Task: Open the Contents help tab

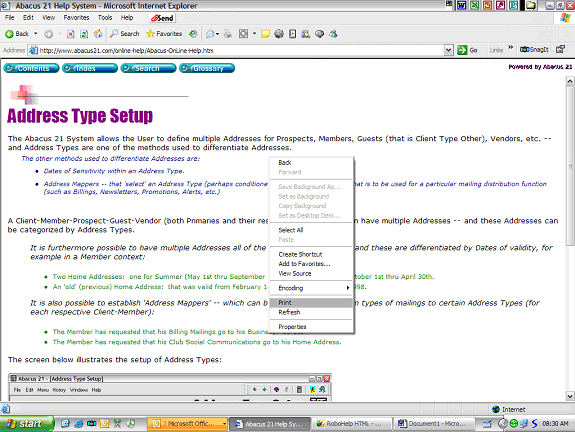Action: 32,68
